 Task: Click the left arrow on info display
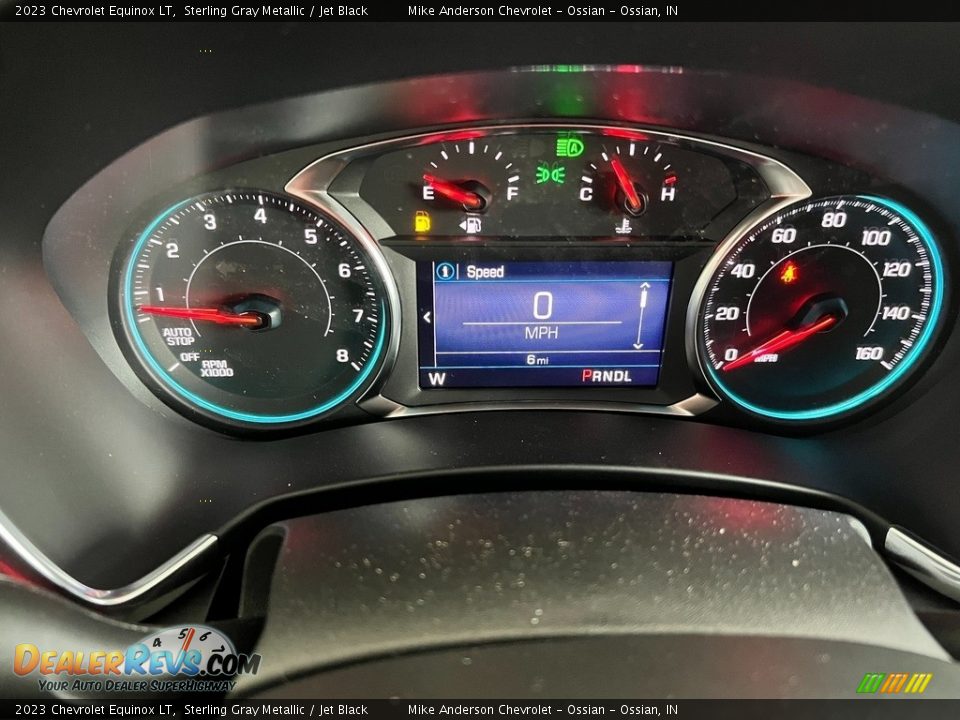pyautogui.click(x=427, y=317)
